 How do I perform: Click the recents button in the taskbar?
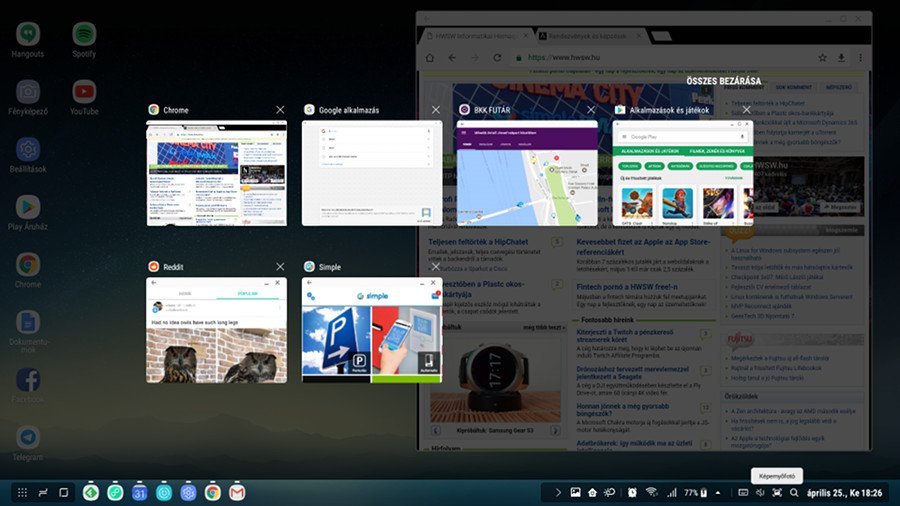coord(43,492)
